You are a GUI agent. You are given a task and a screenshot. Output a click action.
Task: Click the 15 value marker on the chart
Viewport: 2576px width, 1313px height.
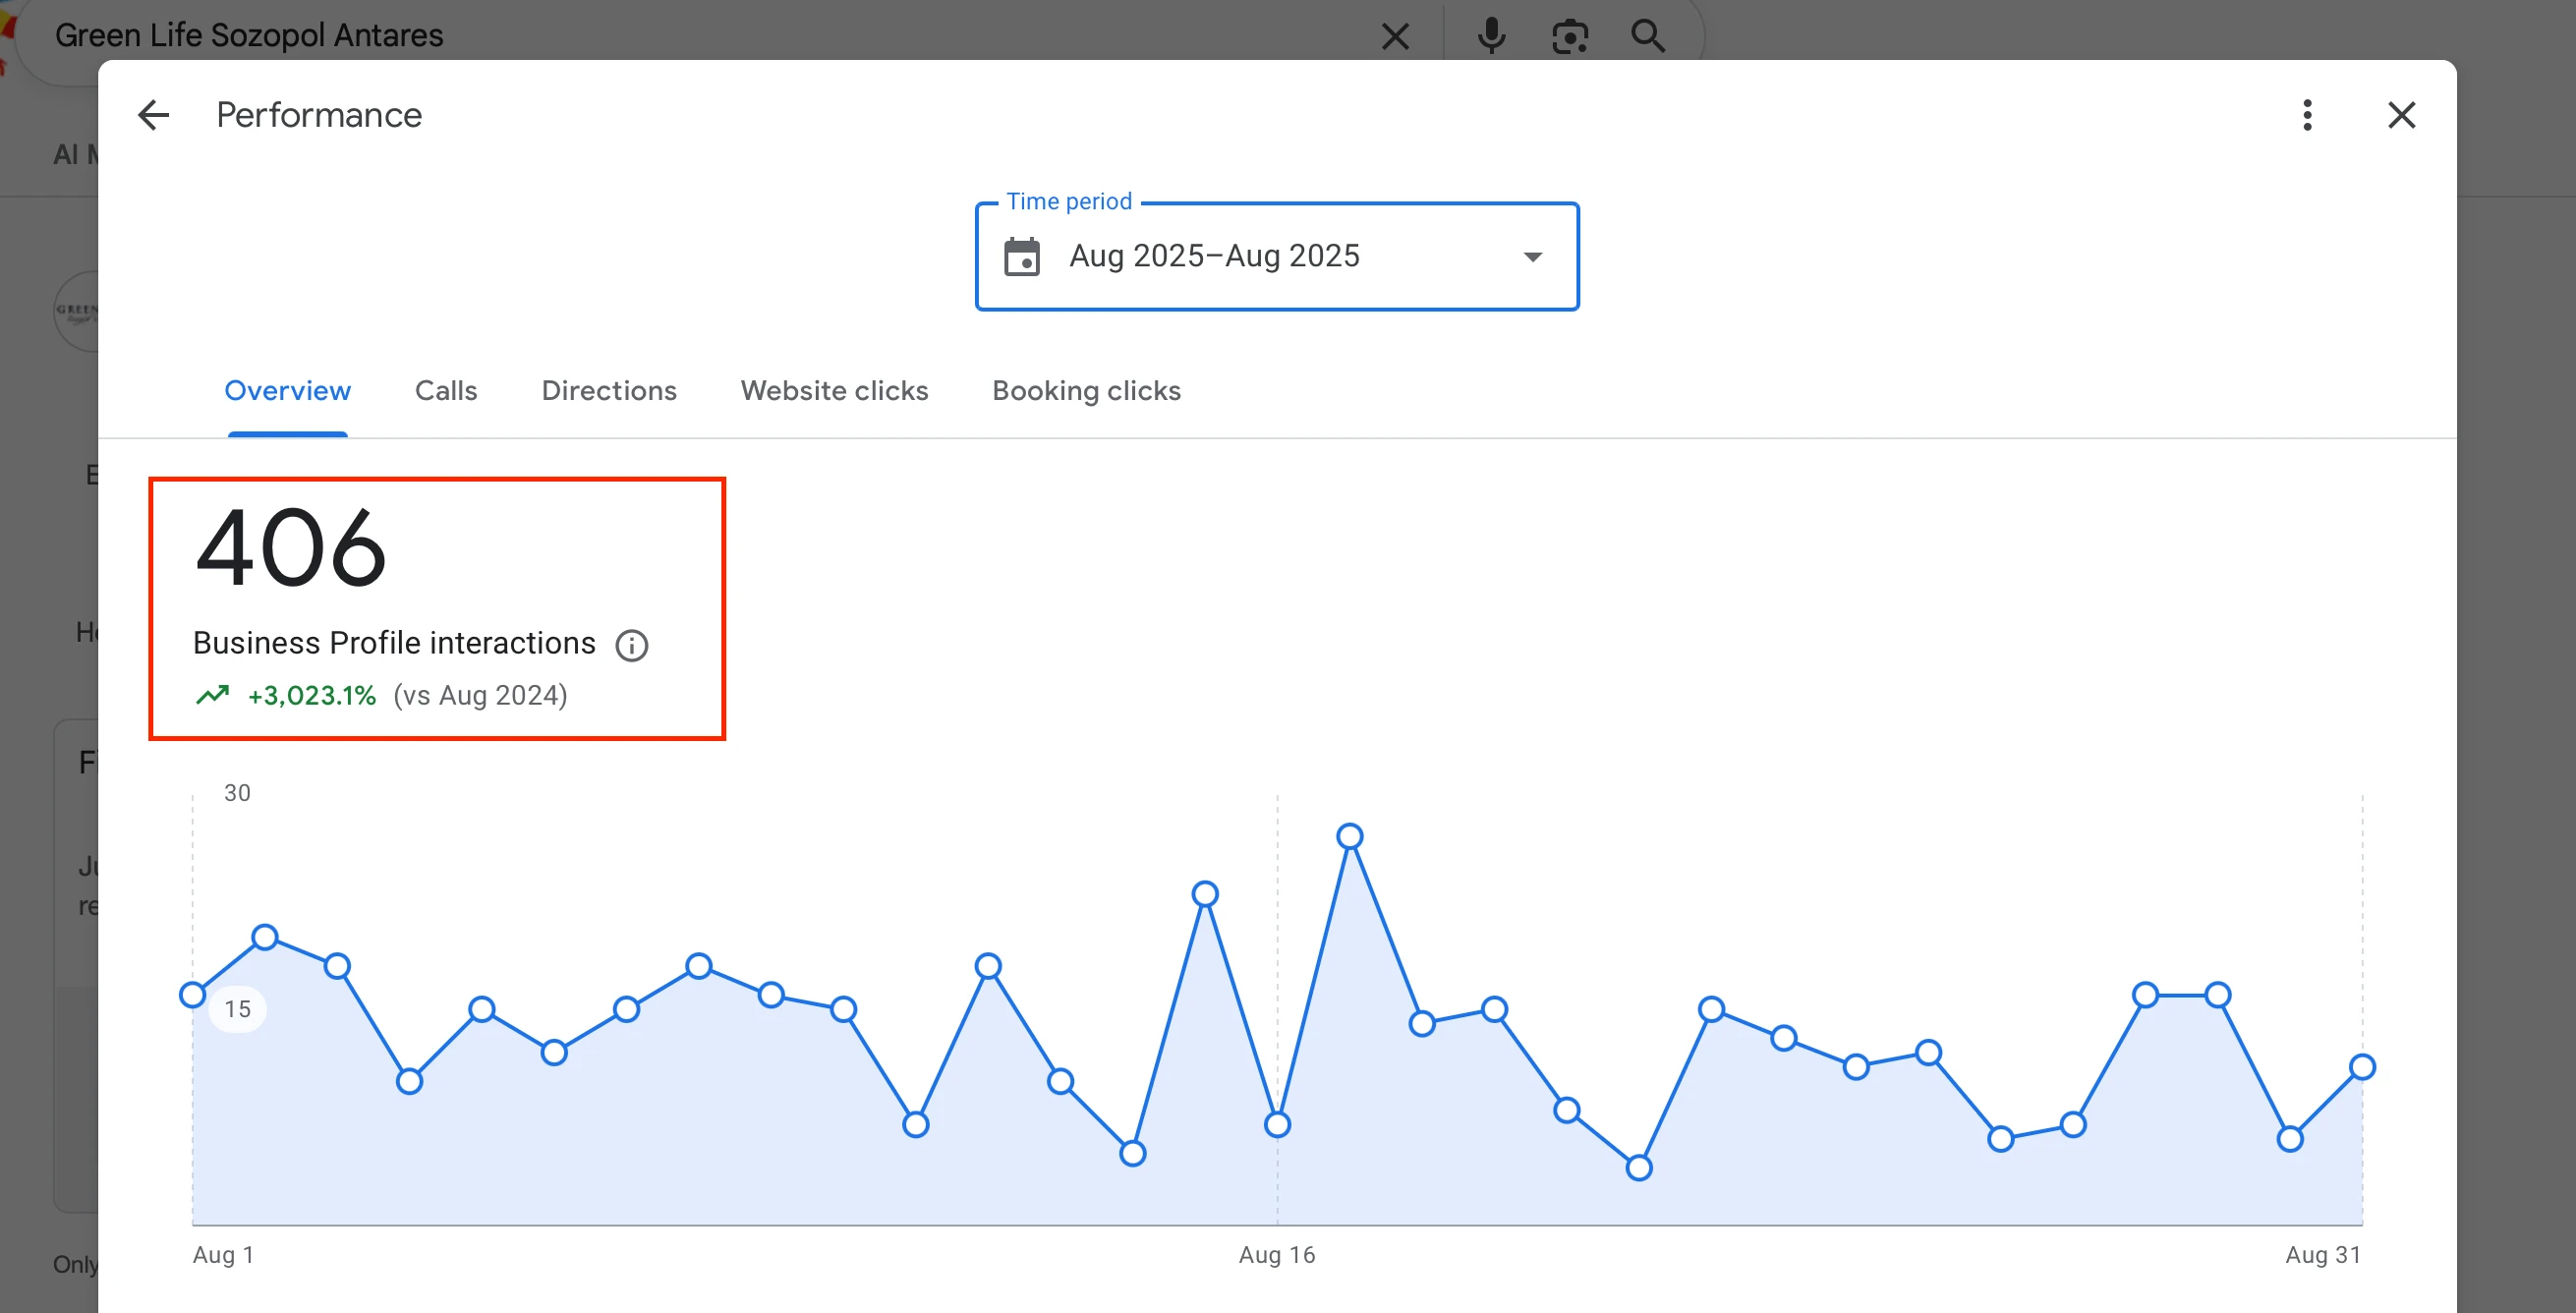(x=237, y=1009)
